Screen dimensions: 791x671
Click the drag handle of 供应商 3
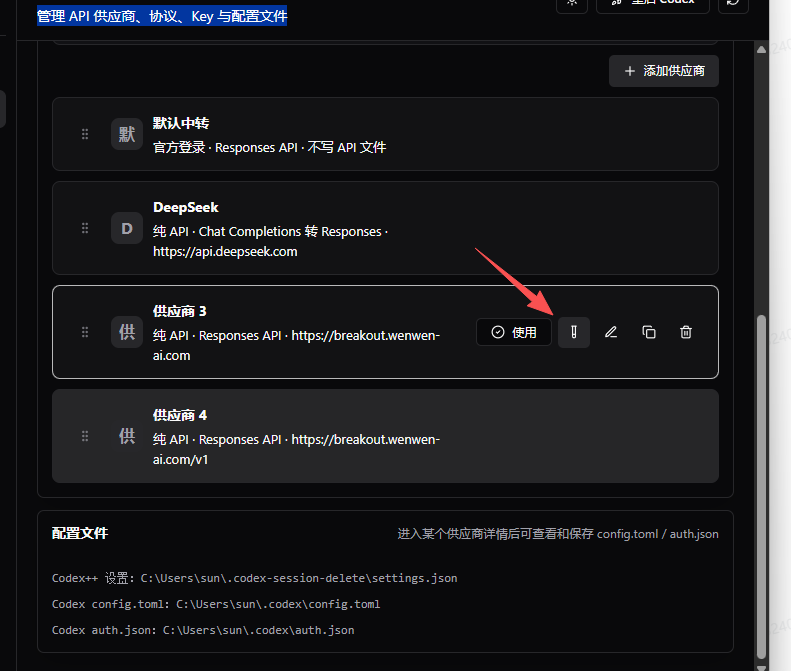click(85, 332)
